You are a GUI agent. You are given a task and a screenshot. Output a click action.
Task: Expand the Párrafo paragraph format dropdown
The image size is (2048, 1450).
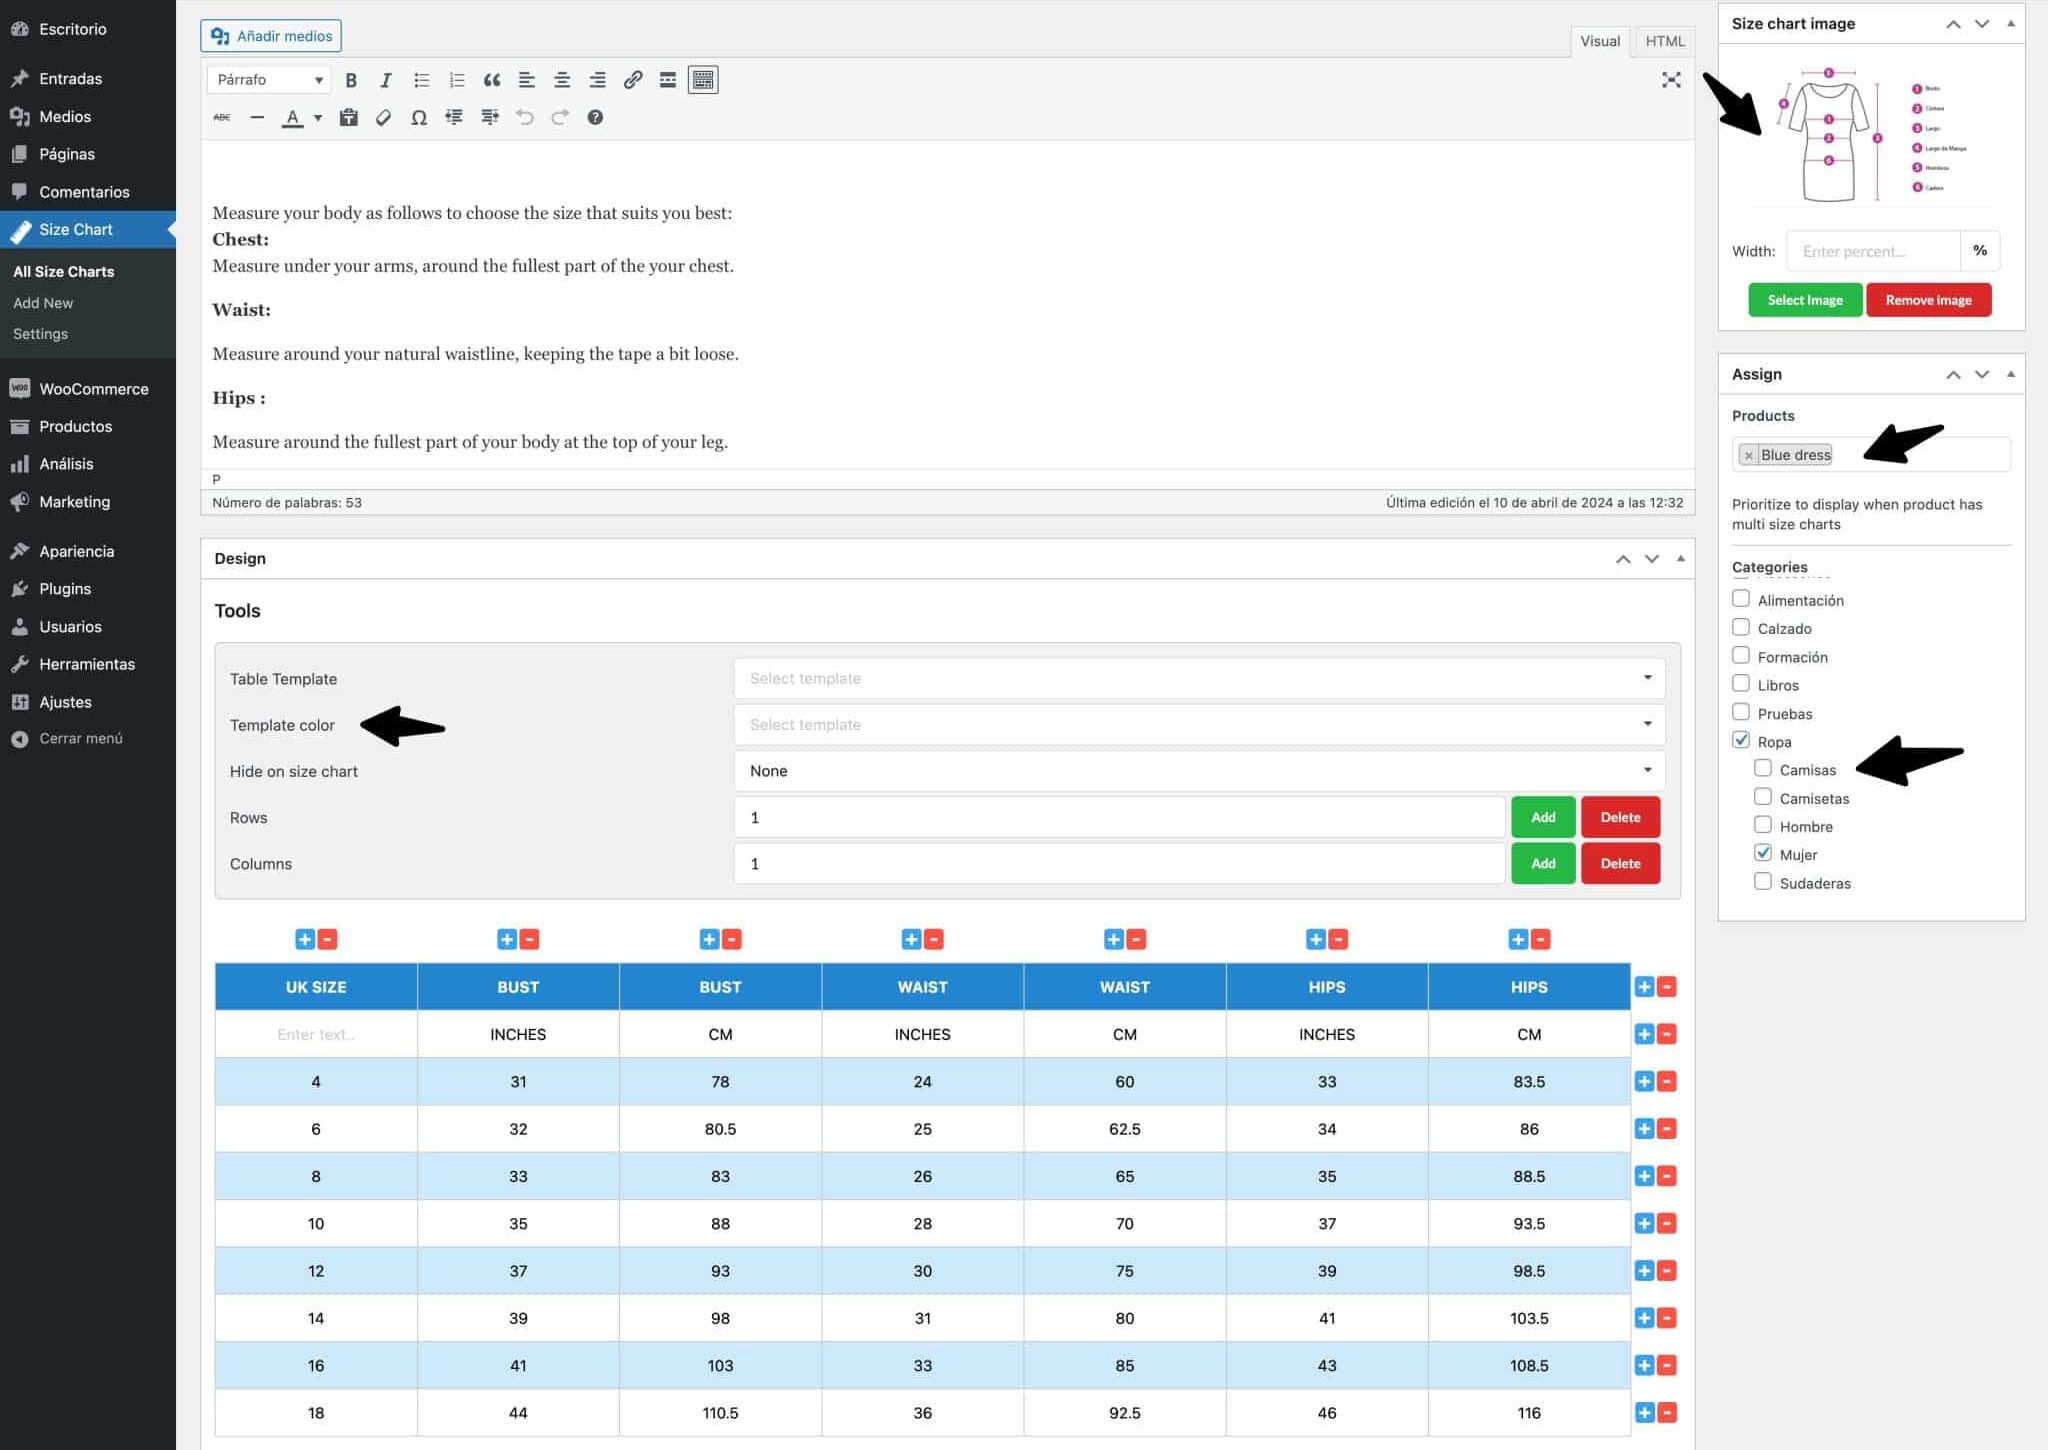[269, 80]
